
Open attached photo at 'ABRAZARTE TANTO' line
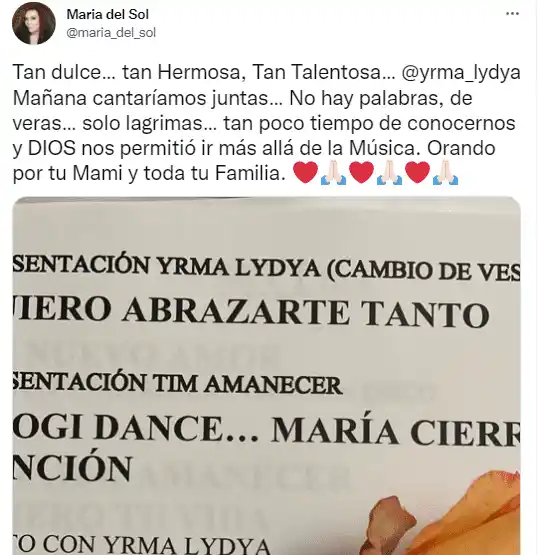pos(306,313)
